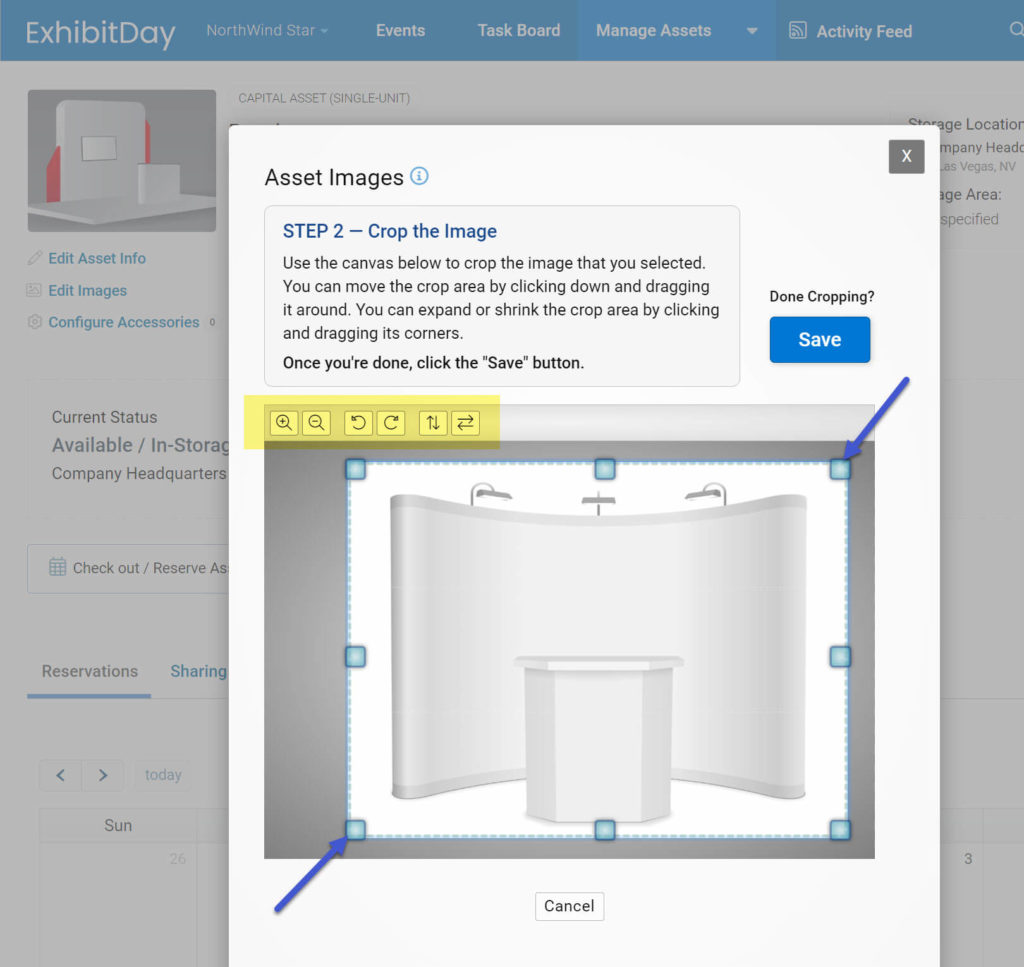Viewport: 1024px width, 967px height.
Task: Select the zoom out icon on the crop toolbar
Action: (317, 422)
